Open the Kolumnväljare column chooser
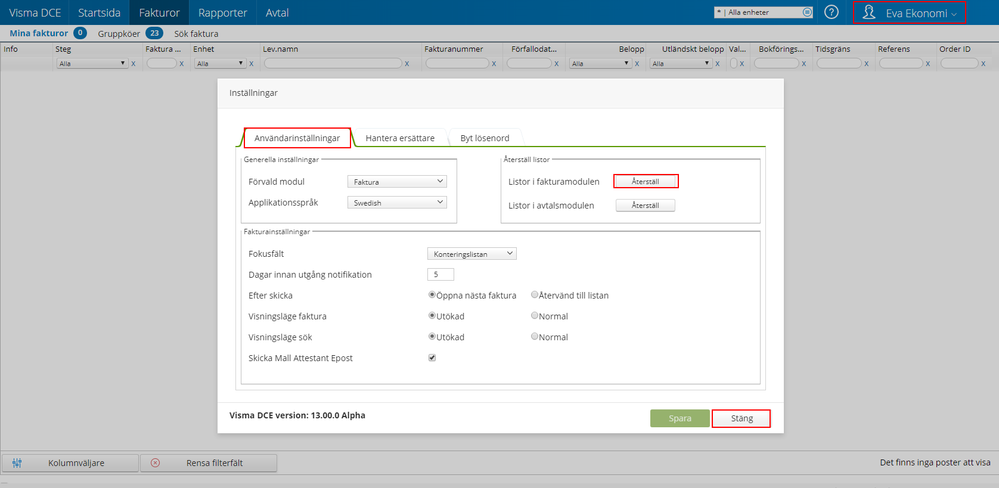Viewport: 999px width, 488px height. [69, 463]
